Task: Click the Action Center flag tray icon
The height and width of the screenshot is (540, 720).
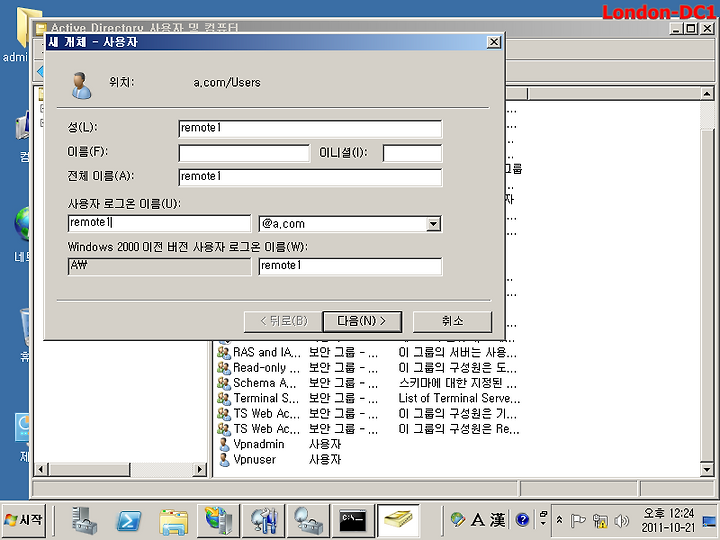Action: [578, 520]
